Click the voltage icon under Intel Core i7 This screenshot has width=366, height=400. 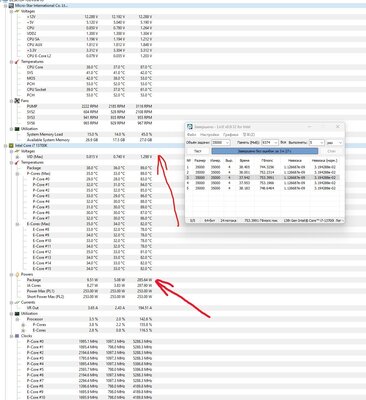[17, 151]
